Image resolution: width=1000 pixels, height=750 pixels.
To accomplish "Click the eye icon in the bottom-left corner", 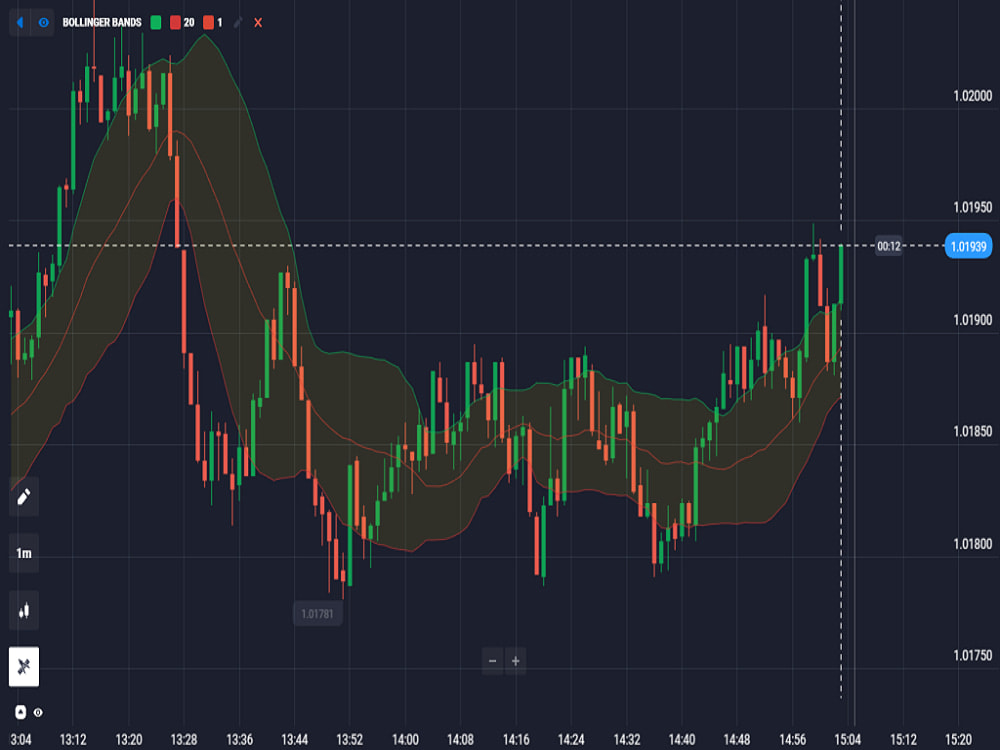I will [38, 713].
